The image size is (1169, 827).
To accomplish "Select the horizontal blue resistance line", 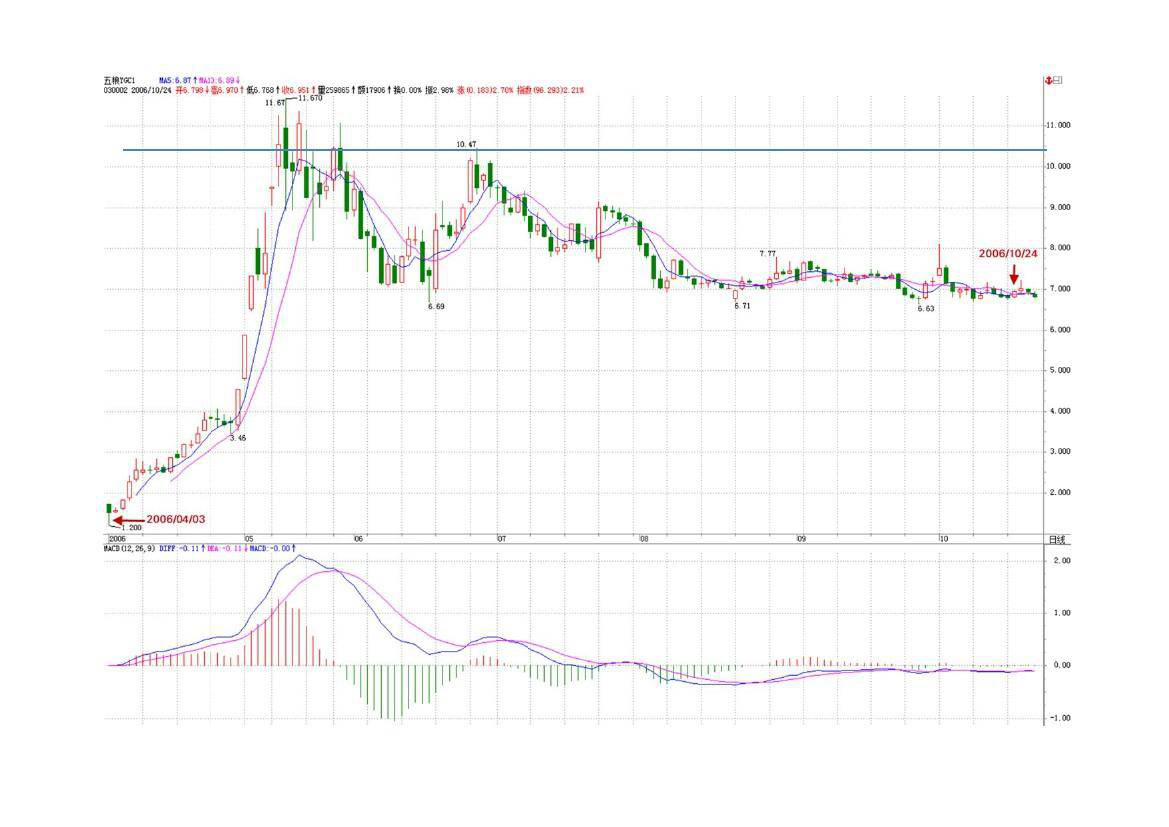I will (x=600, y=150).
